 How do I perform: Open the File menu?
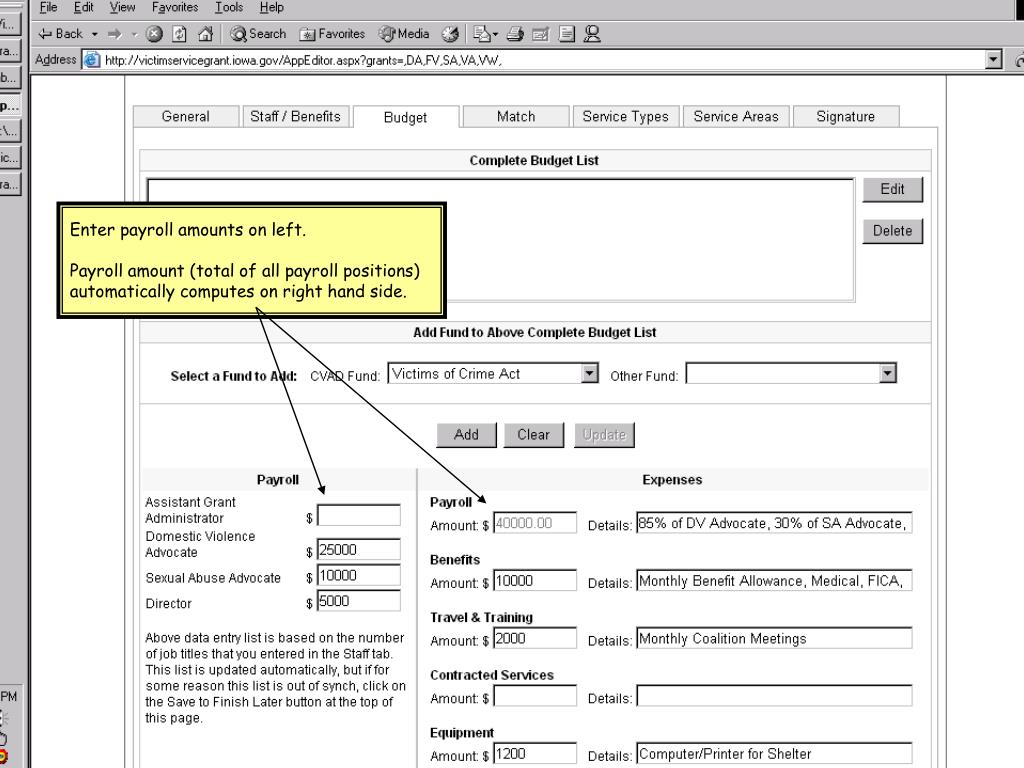[48, 7]
